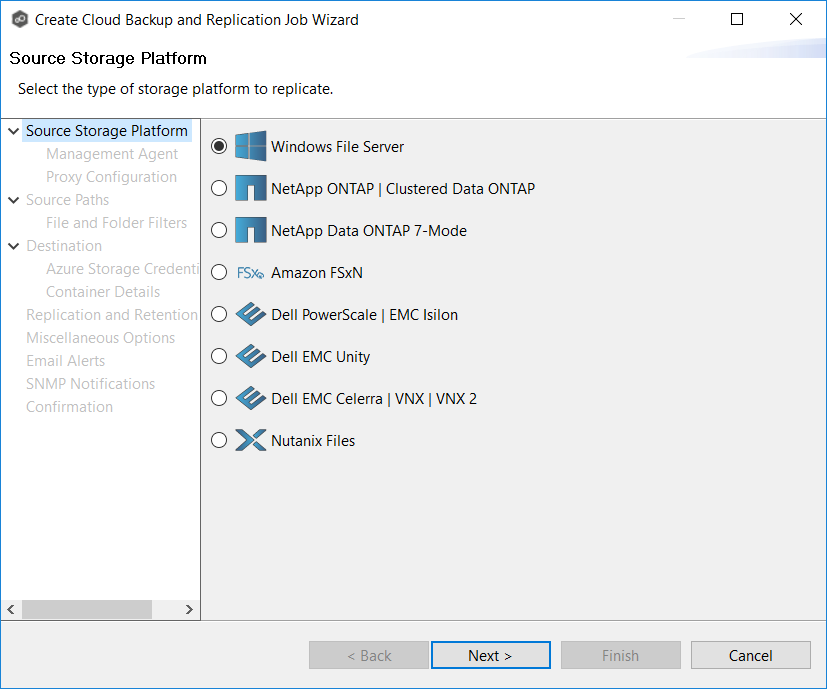Screen dimensions: 827x689
Task: Collapse the Source Paths tree section
Action: 12,199
